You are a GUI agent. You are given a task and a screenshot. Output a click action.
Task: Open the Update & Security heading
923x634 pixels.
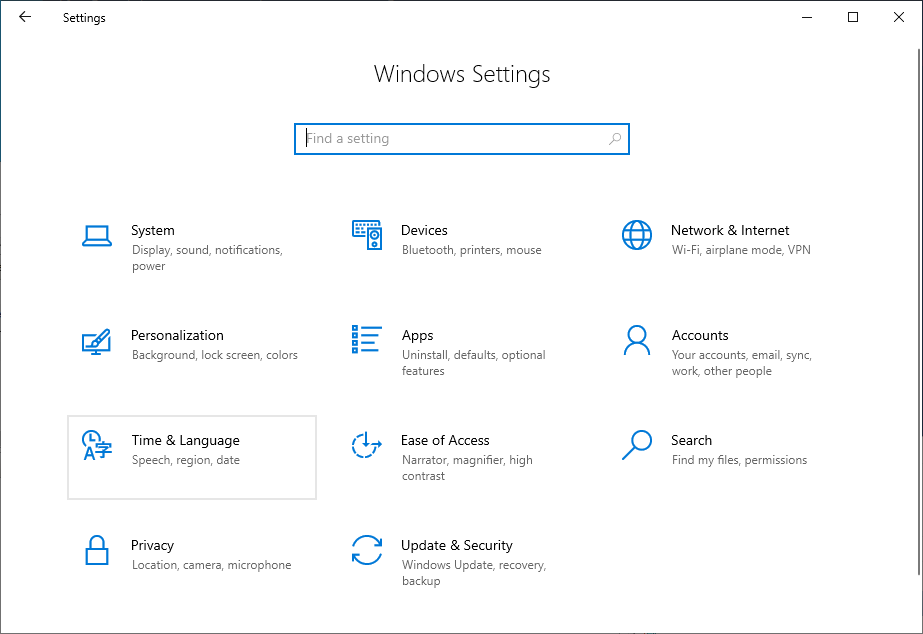coord(457,546)
